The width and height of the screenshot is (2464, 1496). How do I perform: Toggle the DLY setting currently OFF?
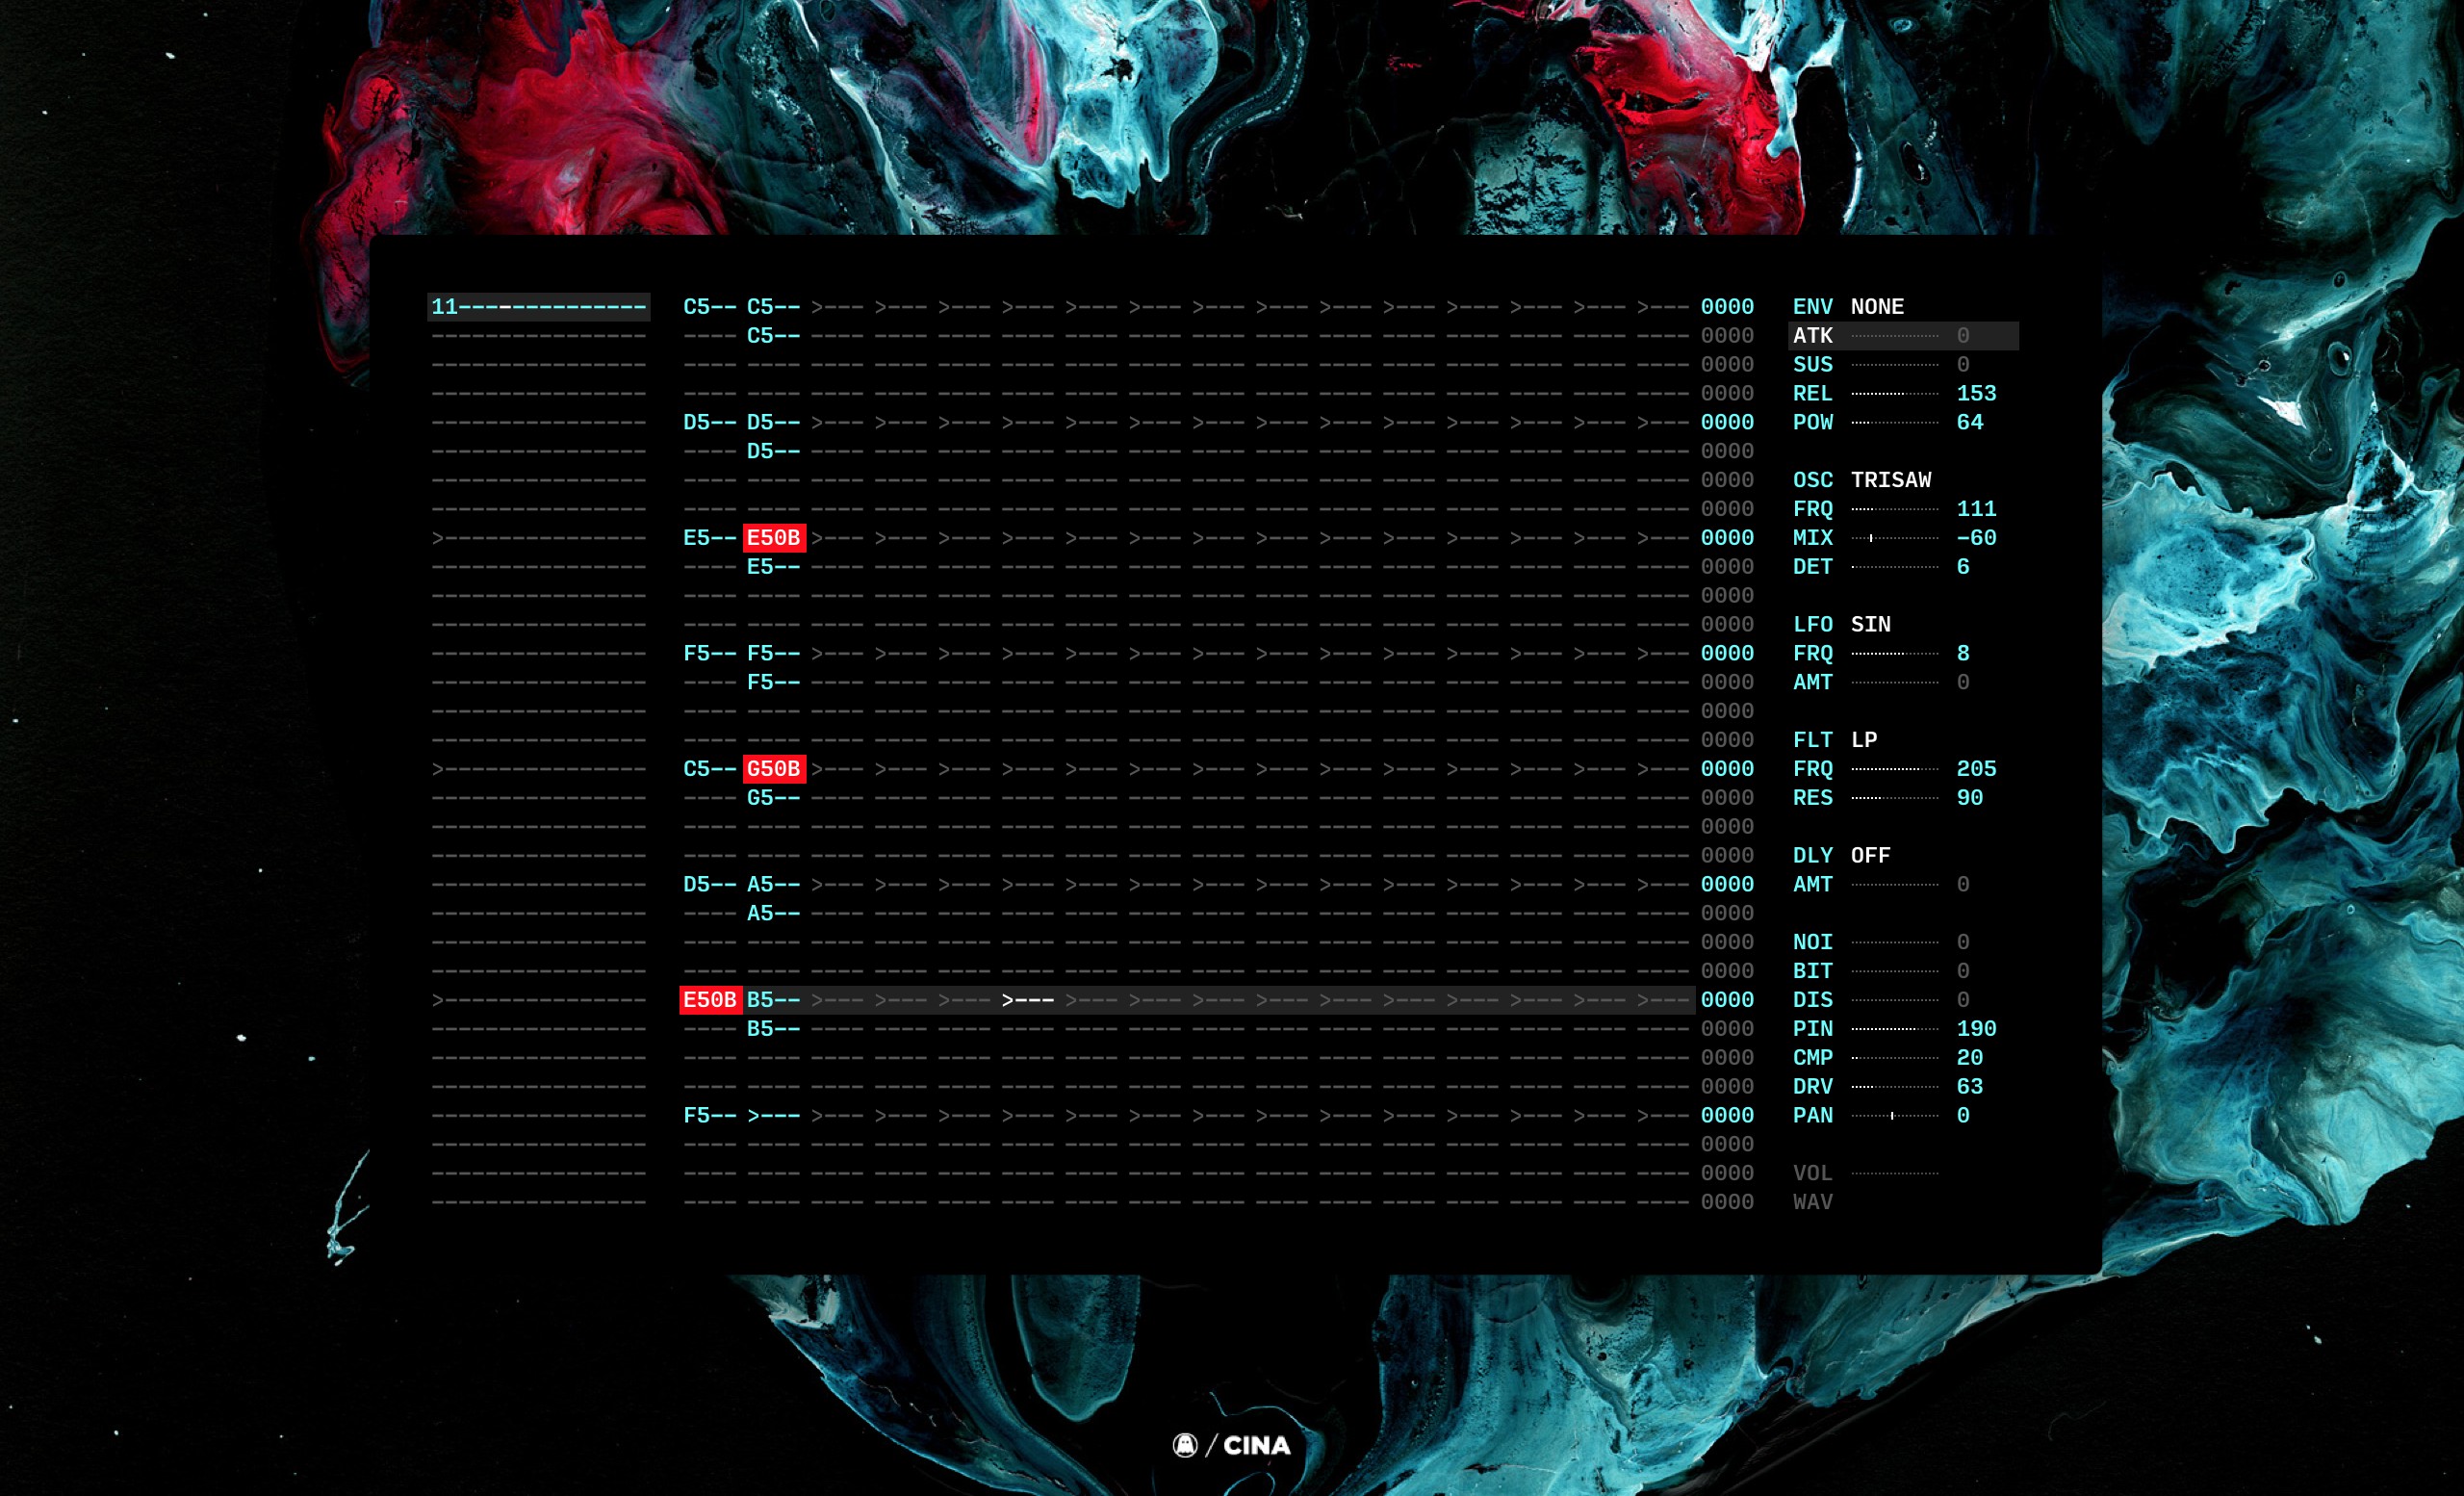(1870, 856)
